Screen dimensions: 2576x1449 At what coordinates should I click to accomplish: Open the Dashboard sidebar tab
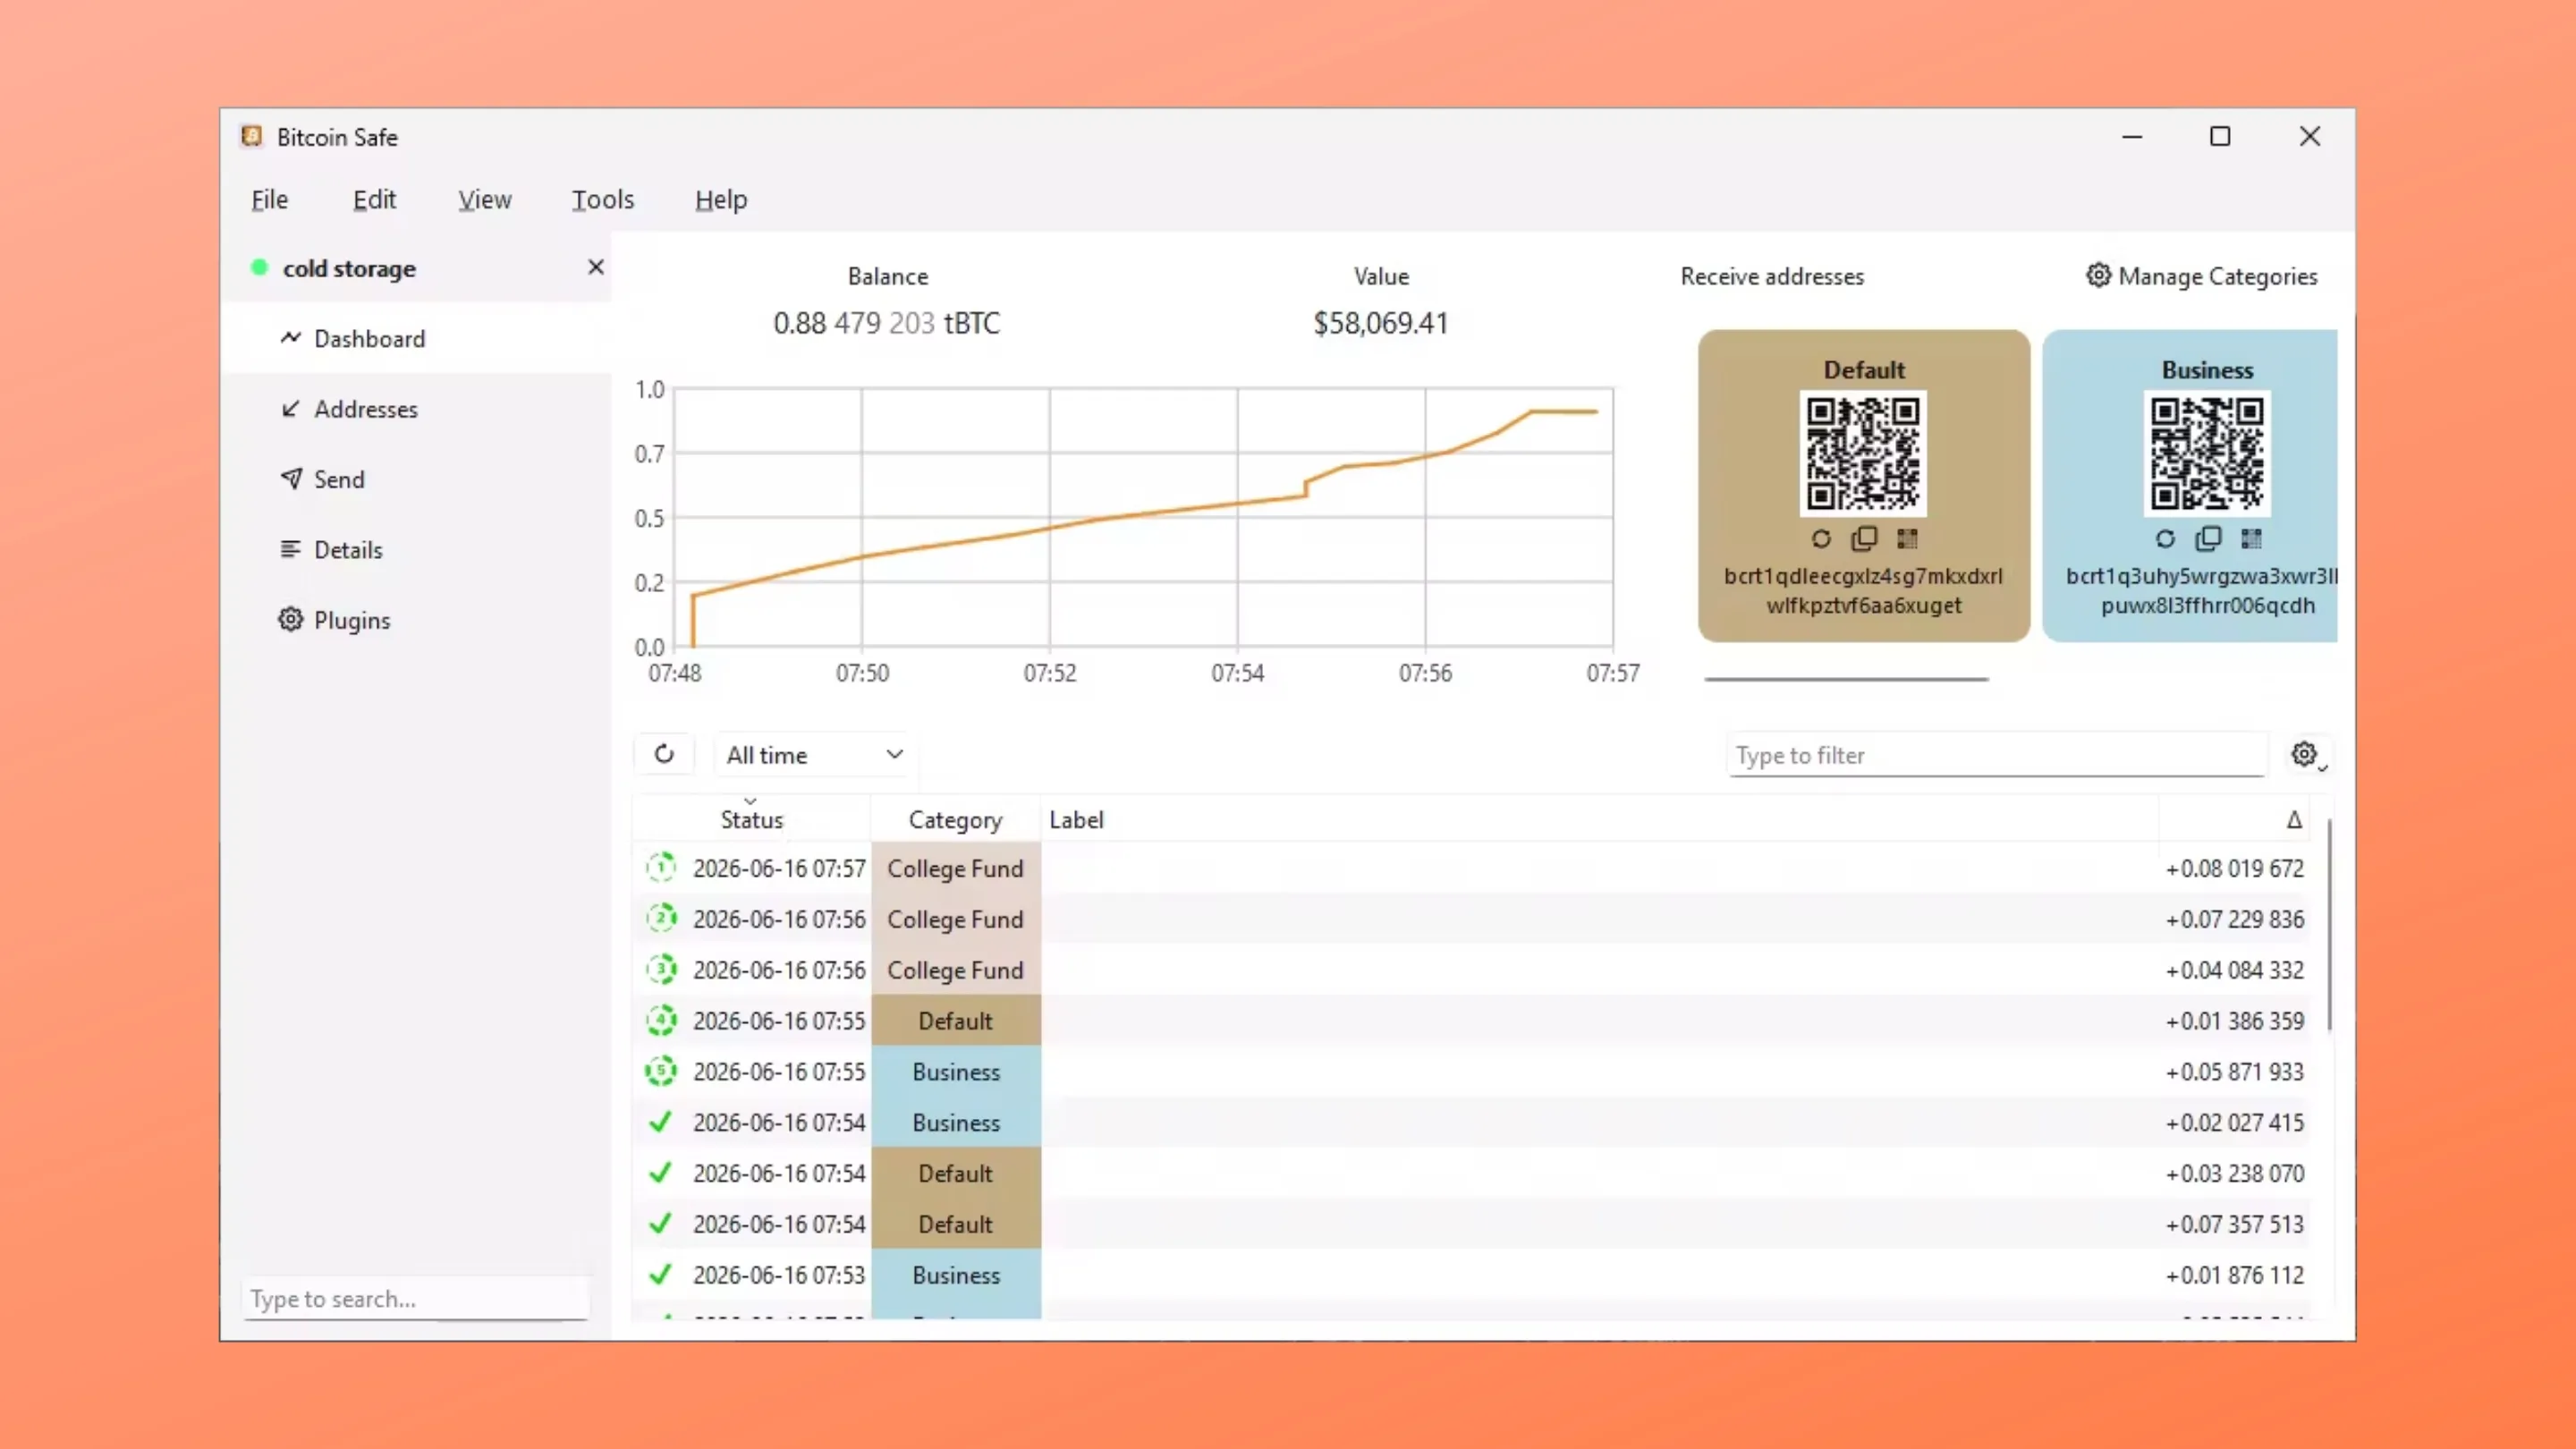pyautogui.click(x=417, y=338)
